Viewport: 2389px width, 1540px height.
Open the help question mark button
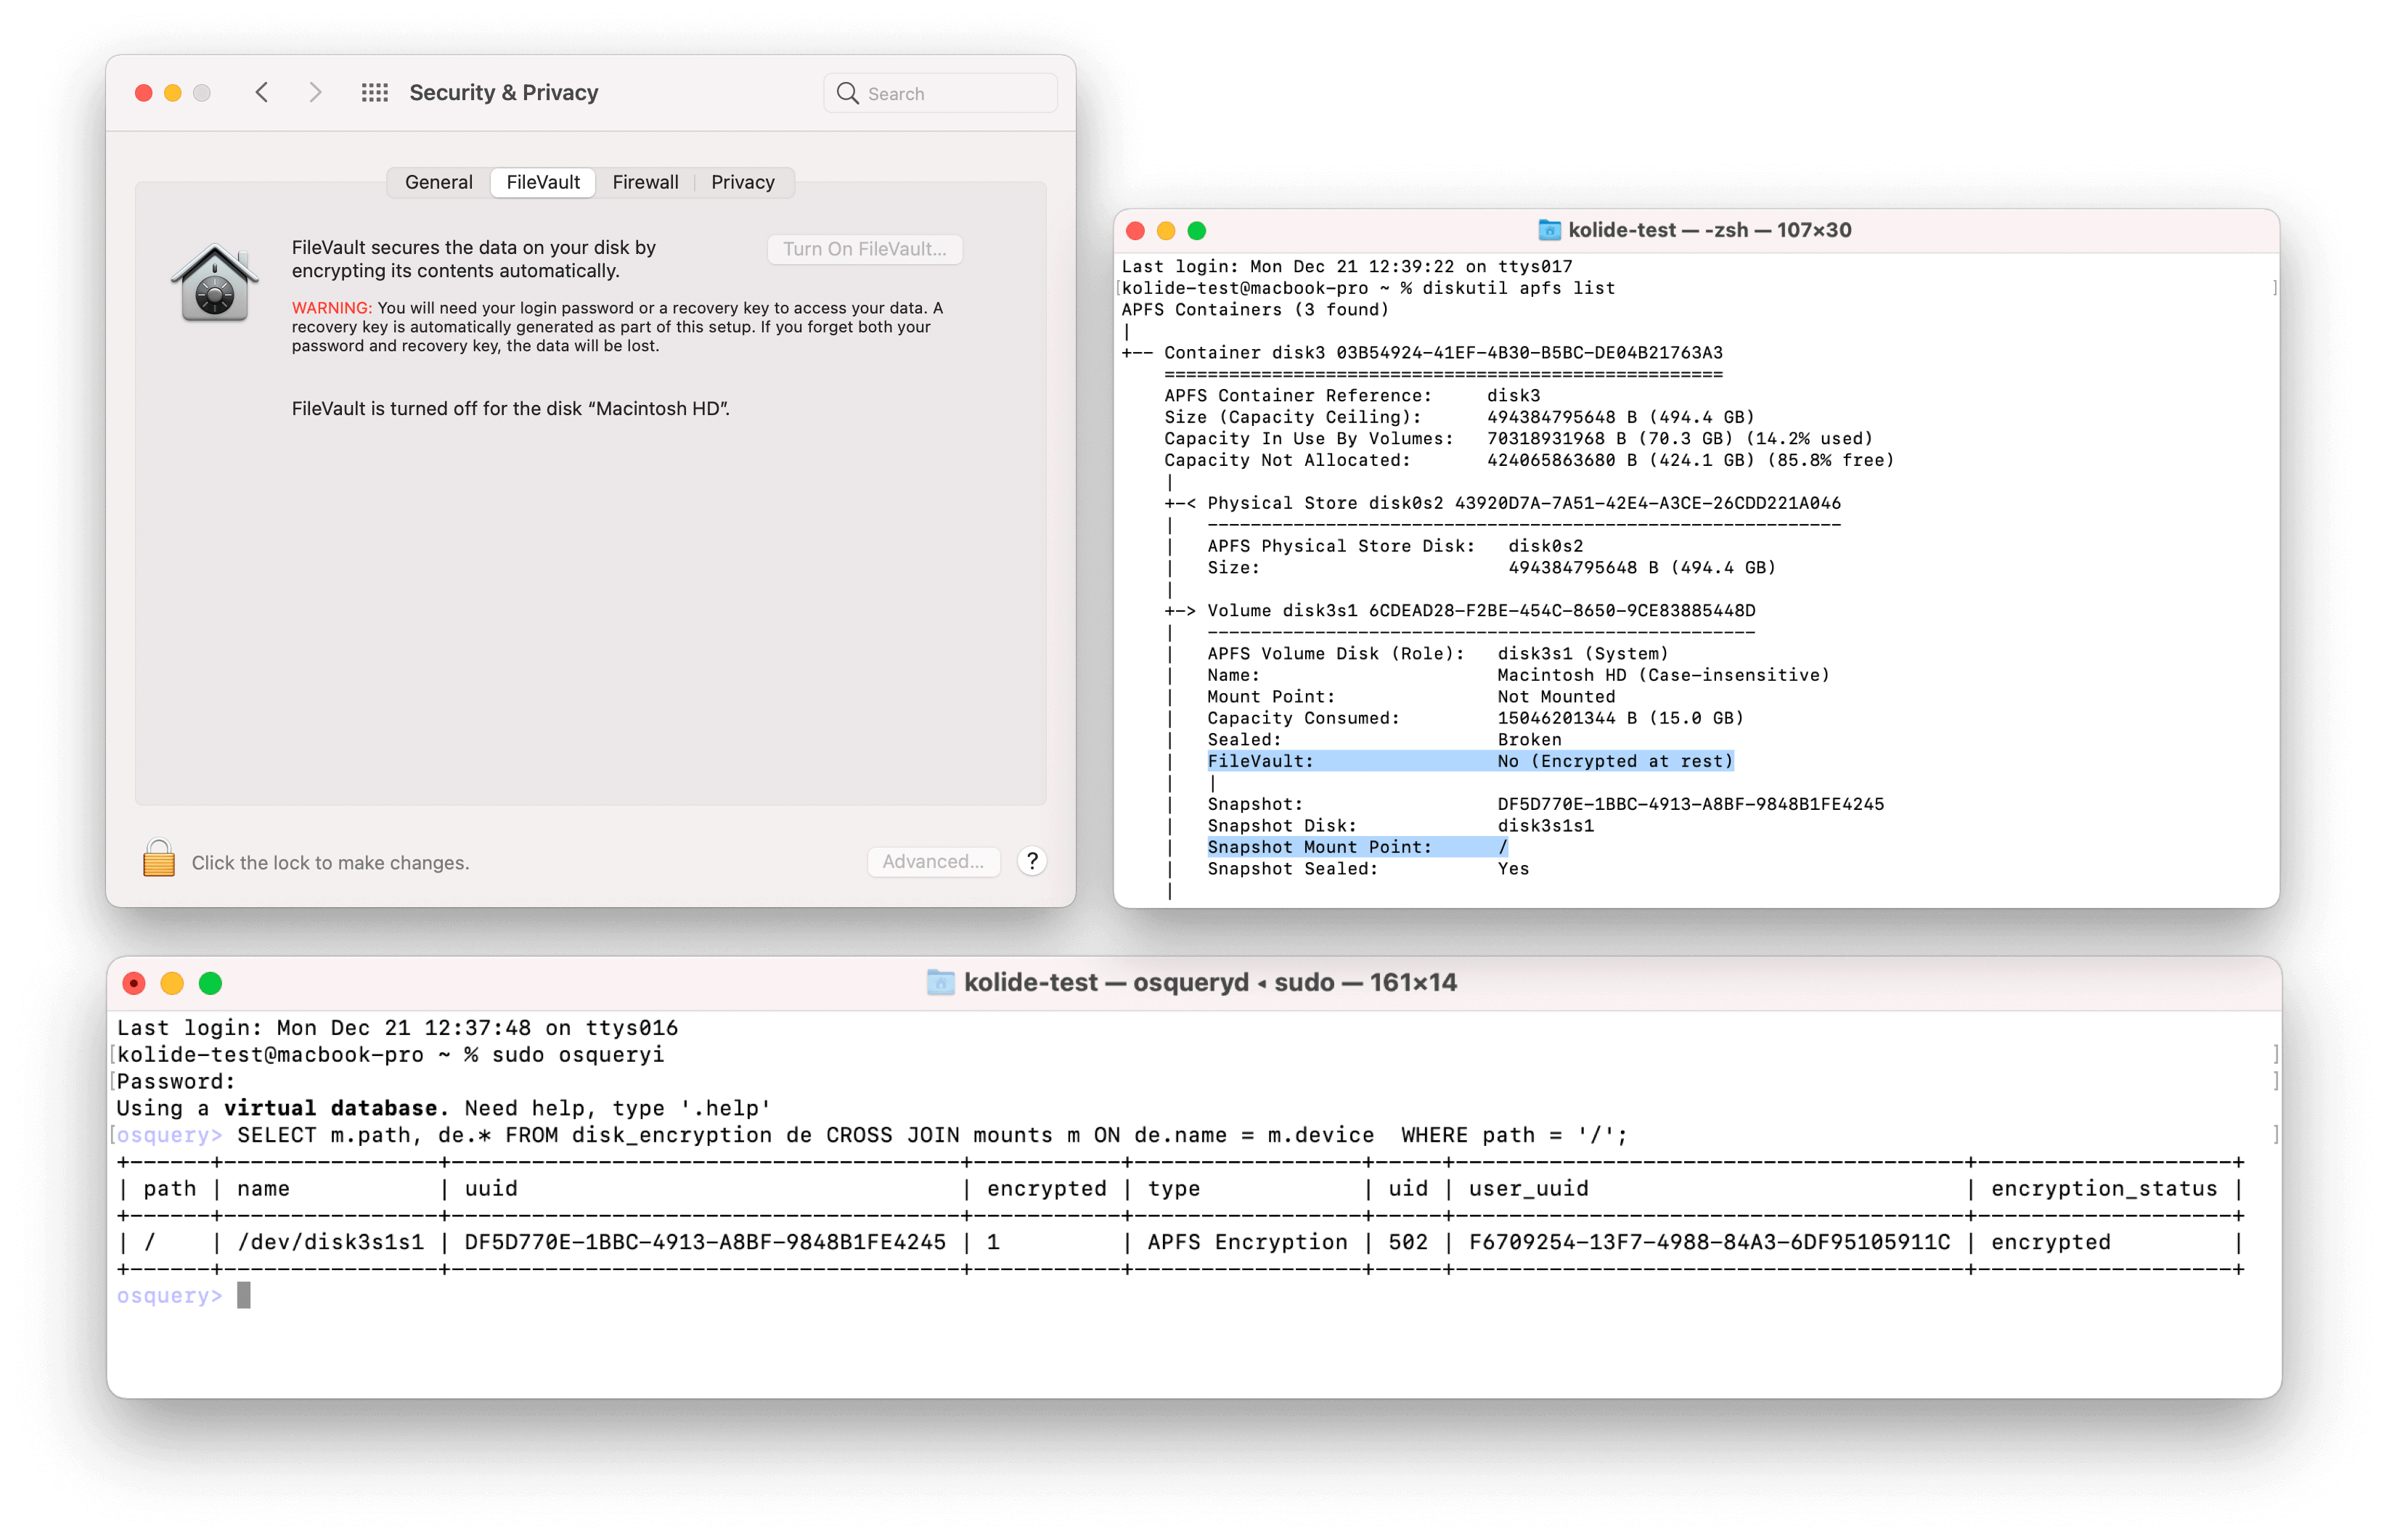1032,861
